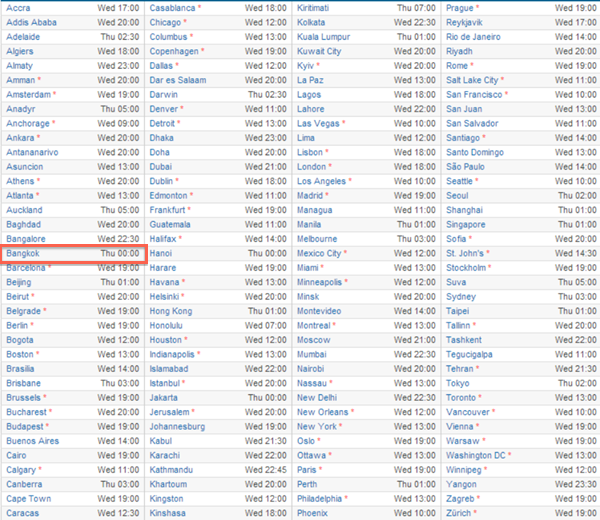
Task: Open the San Francisco link
Action: [x=476, y=94]
